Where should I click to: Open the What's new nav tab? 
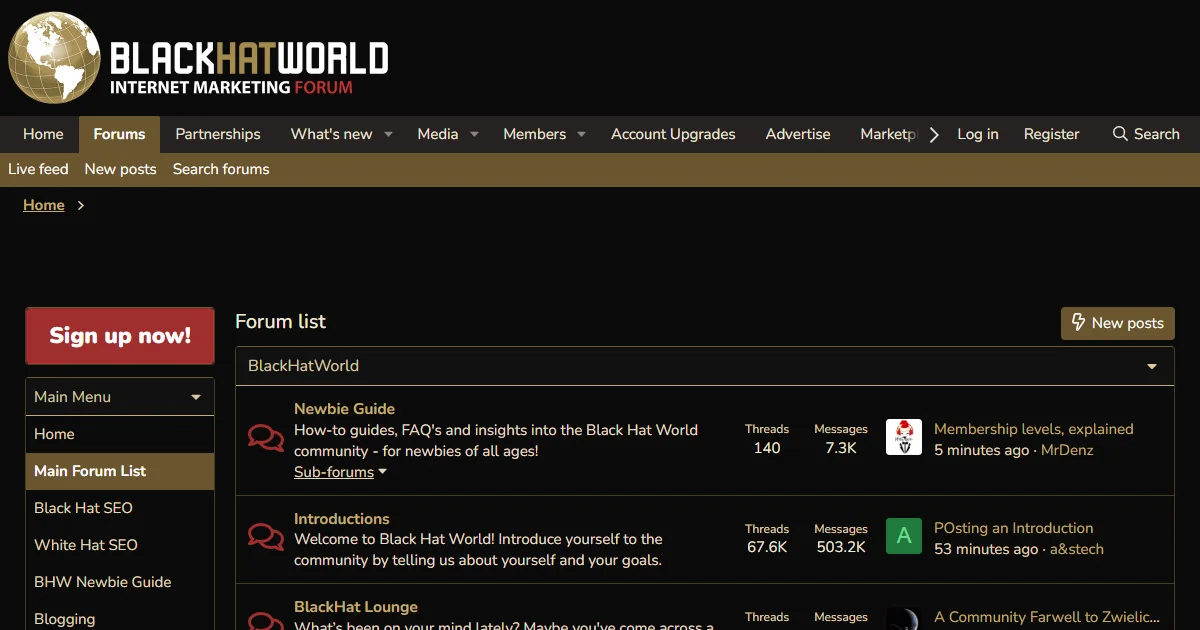click(x=331, y=134)
